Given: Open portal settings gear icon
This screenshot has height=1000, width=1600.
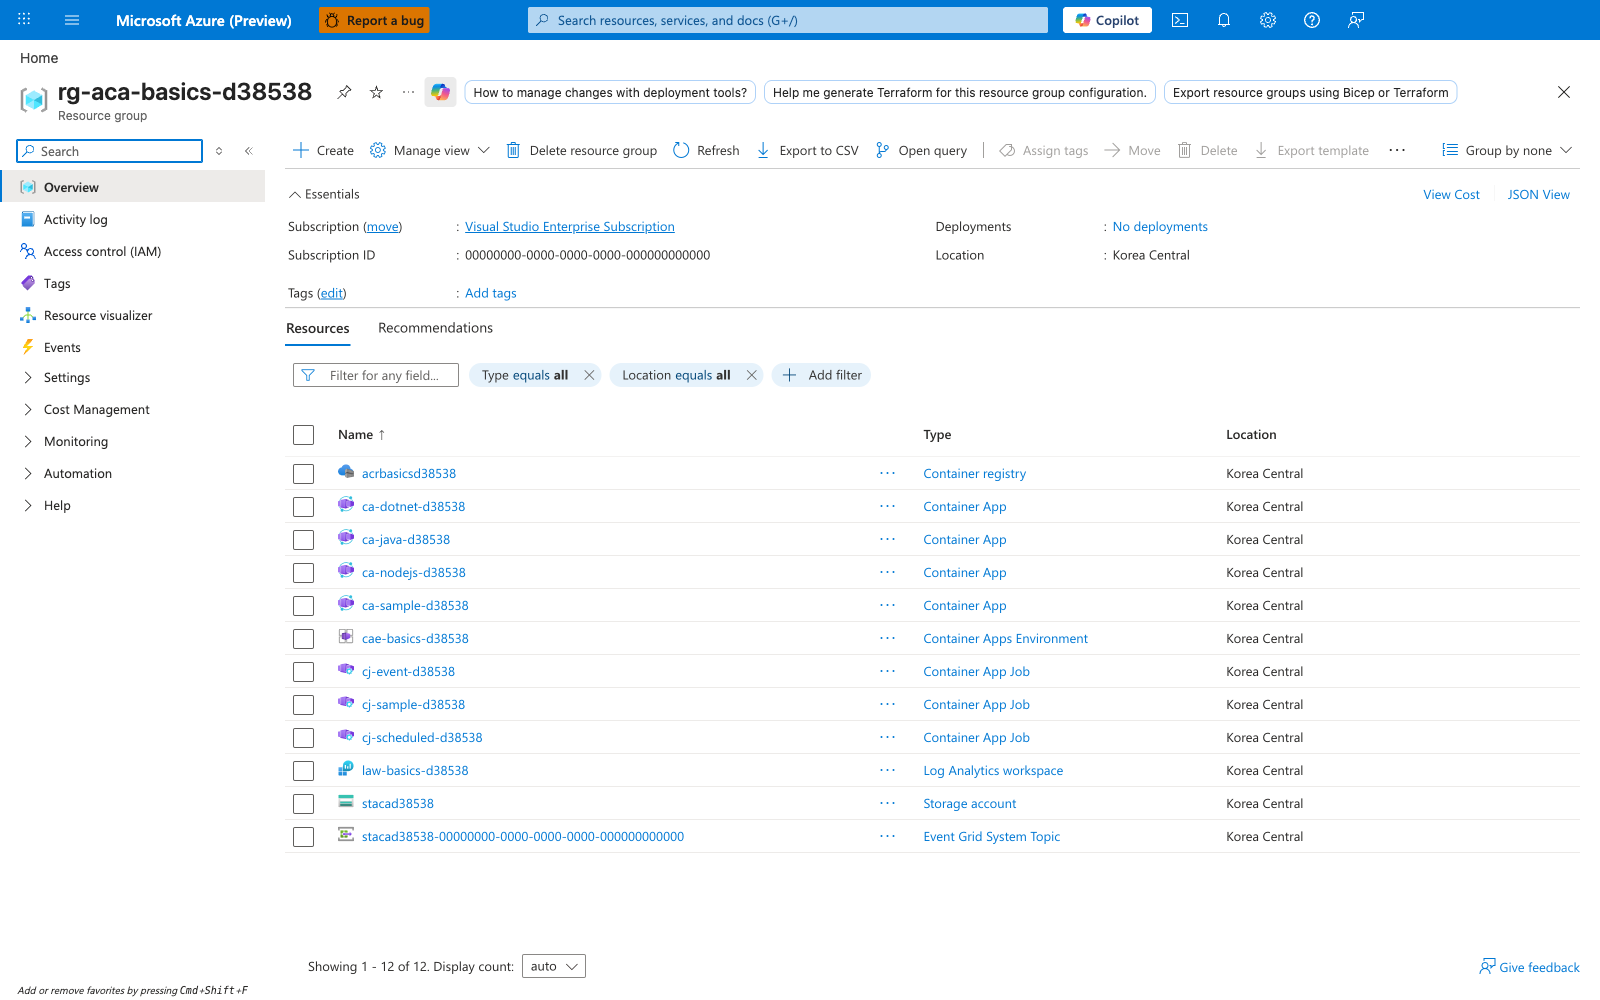Looking at the screenshot, I should (x=1268, y=20).
